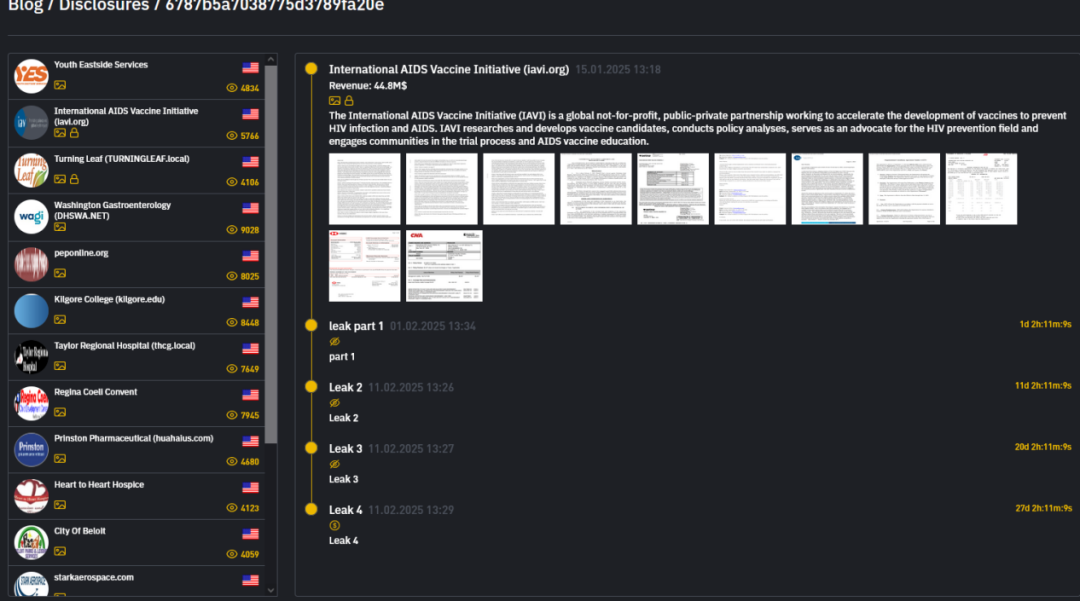
Task: Toggle the hidden-eye icon under leak part 1
Action: (335, 341)
